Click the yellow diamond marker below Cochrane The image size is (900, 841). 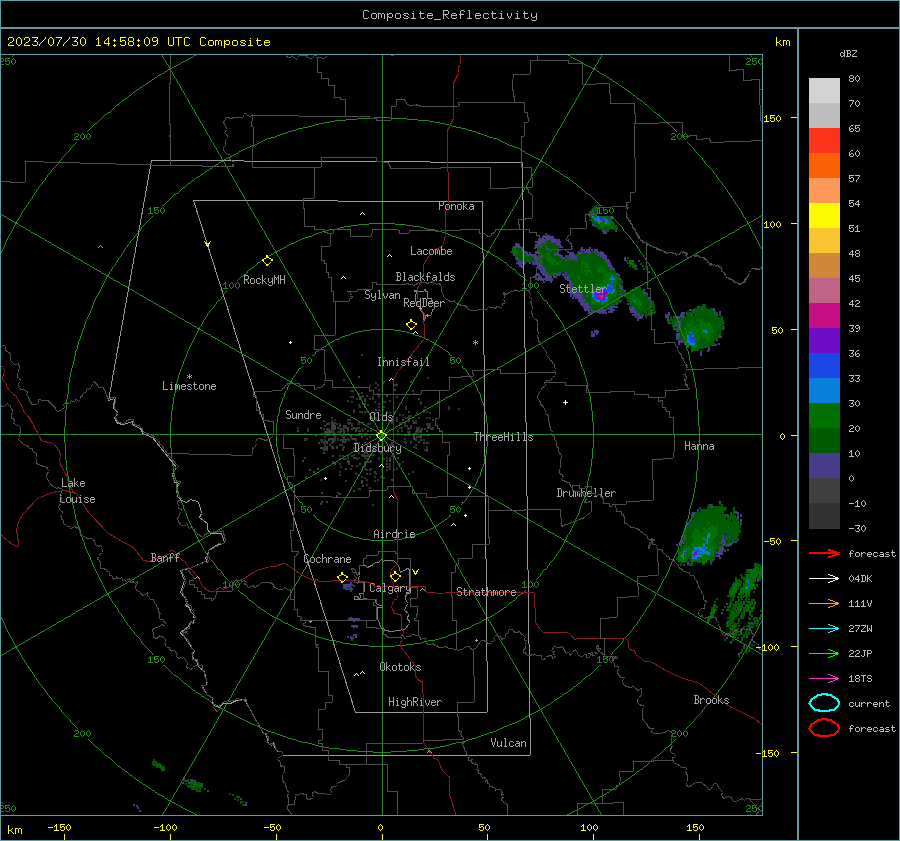point(343,577)
